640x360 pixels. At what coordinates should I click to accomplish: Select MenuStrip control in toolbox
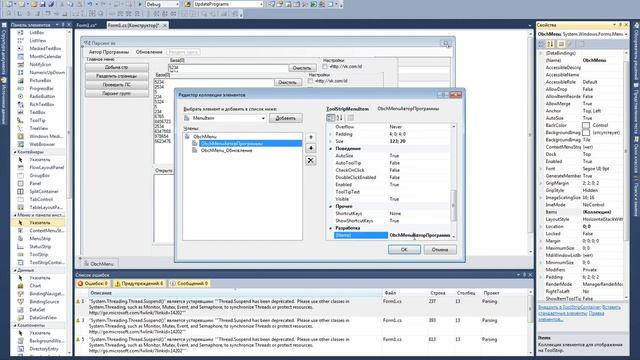click(40, 238)
